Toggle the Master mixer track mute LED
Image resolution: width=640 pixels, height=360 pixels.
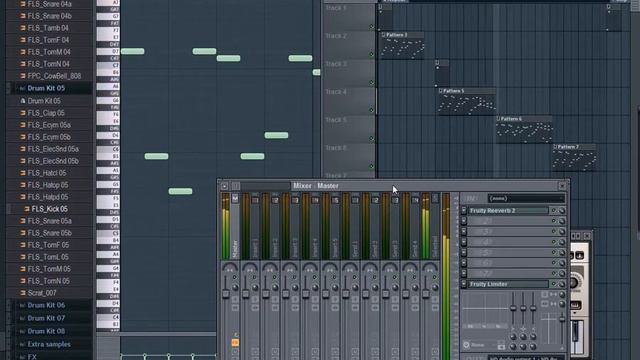coord(235,277)
